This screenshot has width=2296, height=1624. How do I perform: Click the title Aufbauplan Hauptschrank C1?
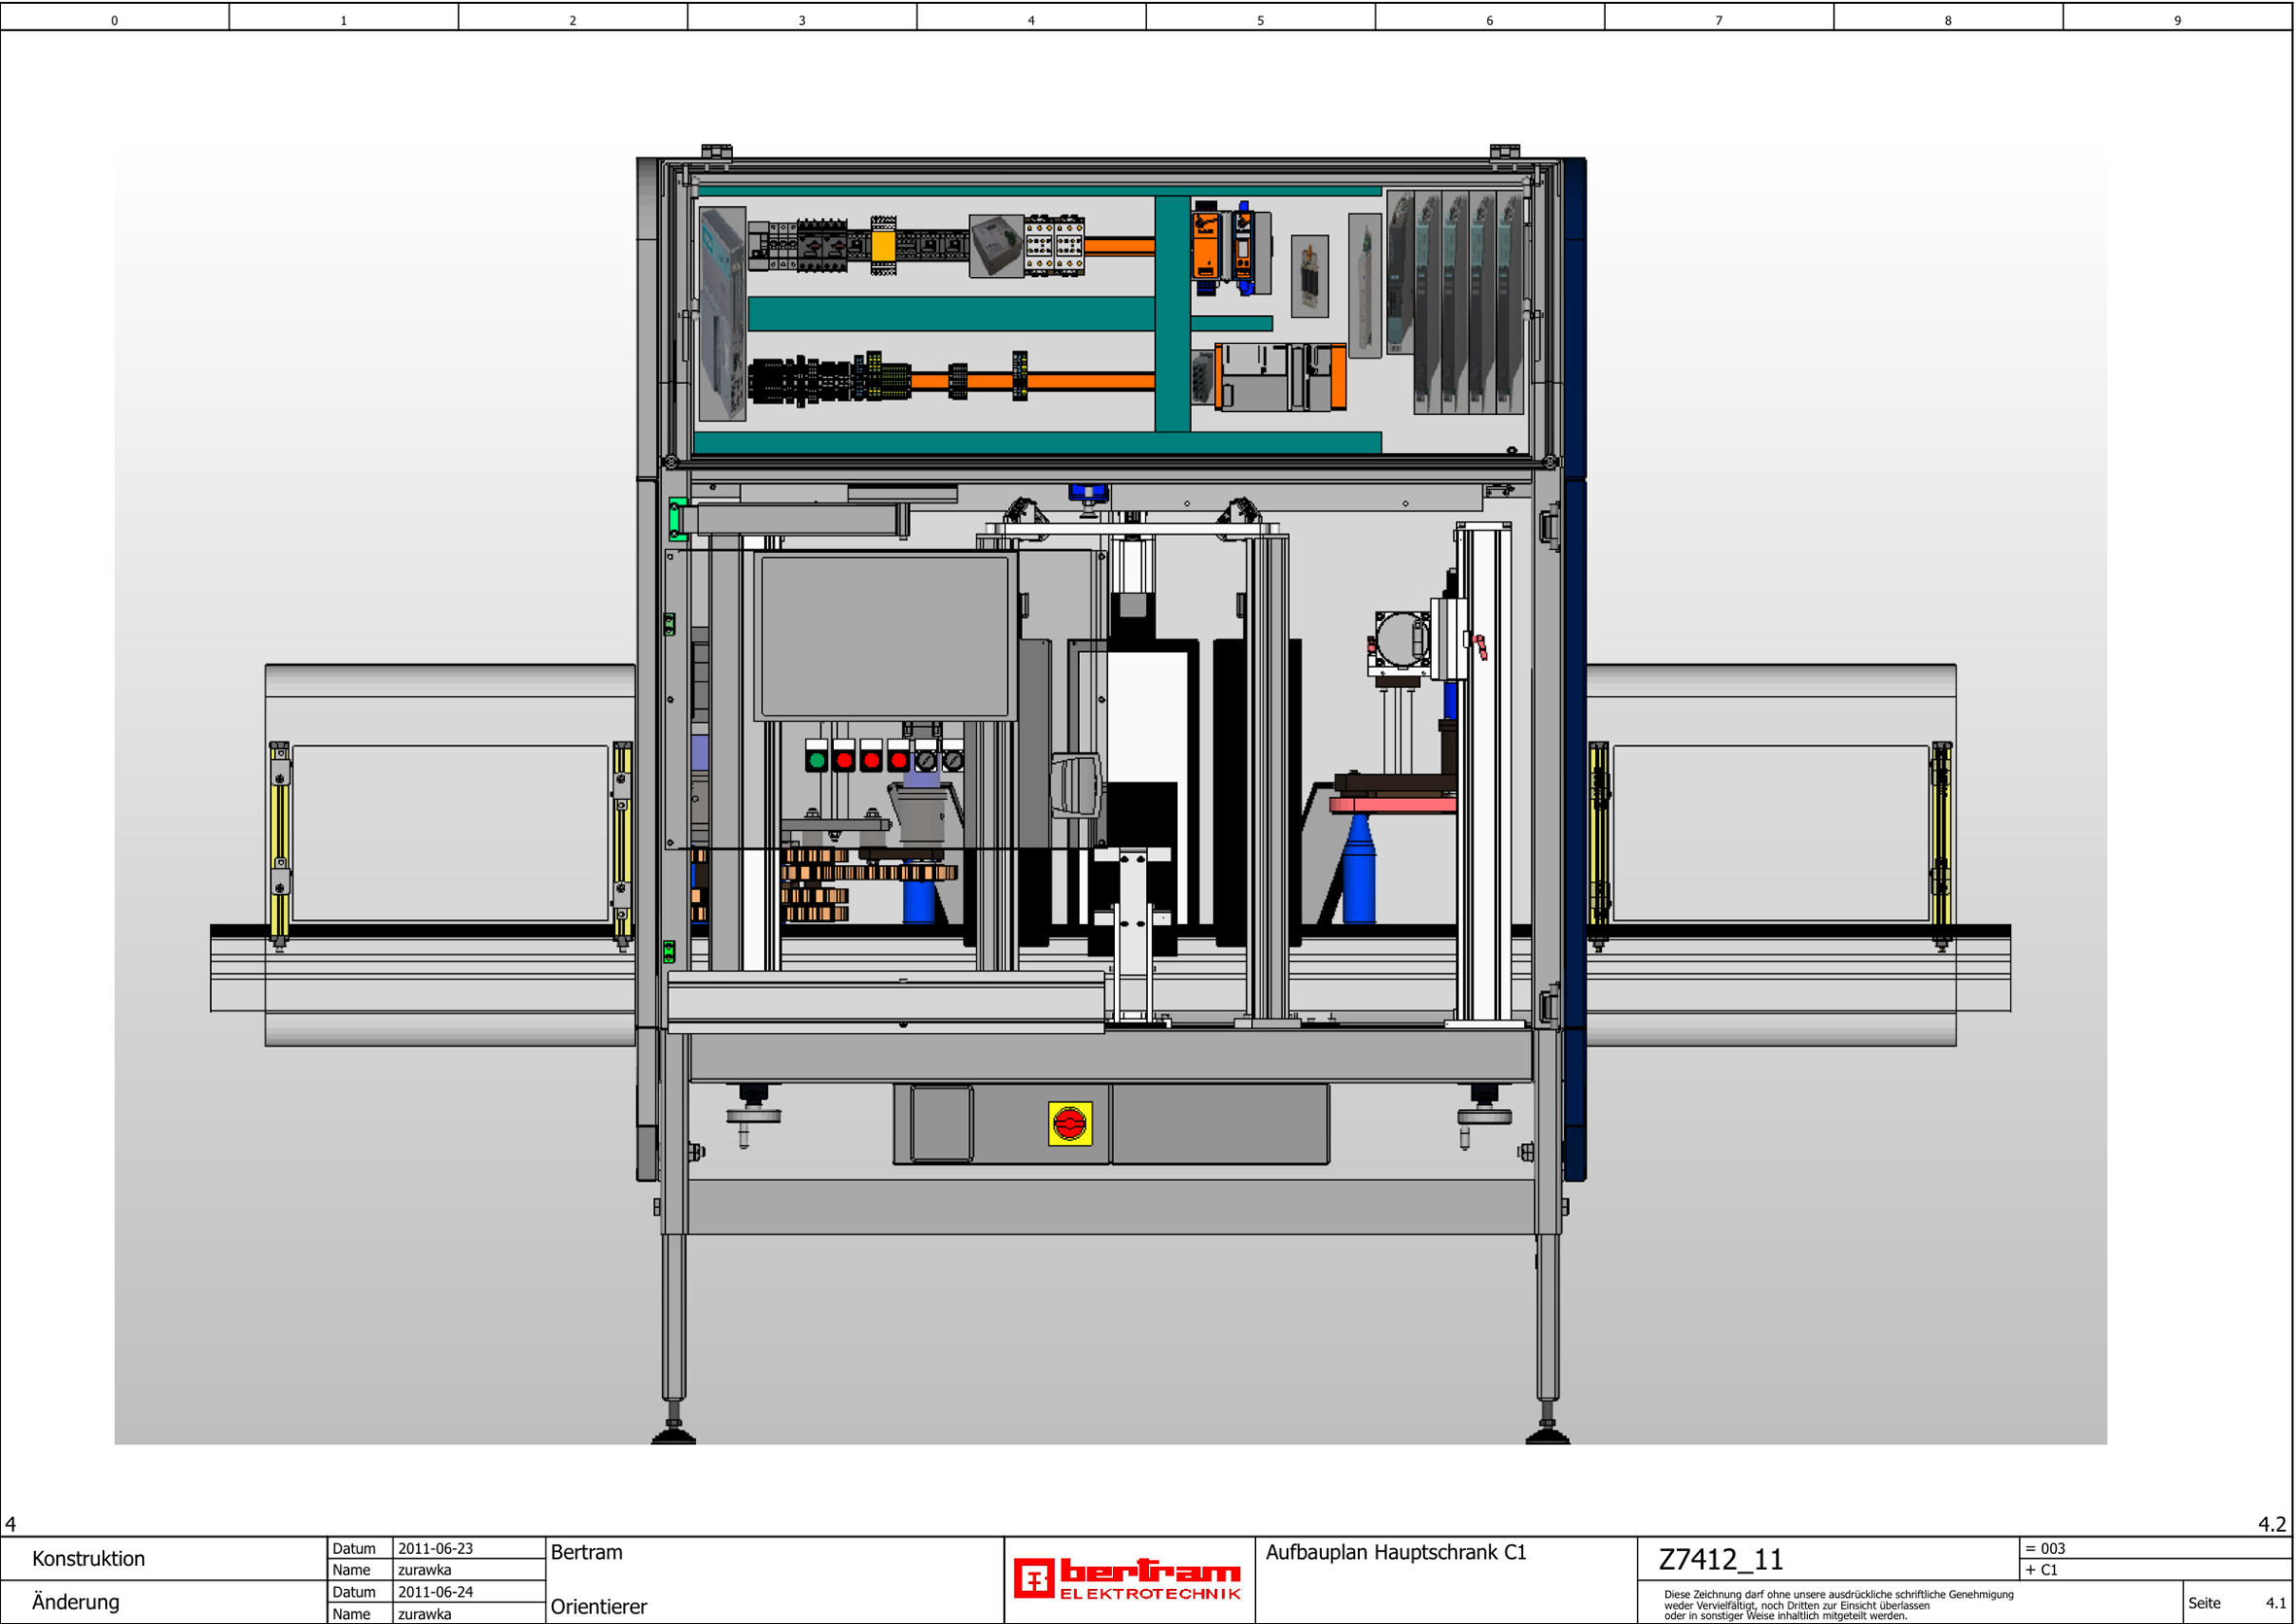(1395, 1552)
